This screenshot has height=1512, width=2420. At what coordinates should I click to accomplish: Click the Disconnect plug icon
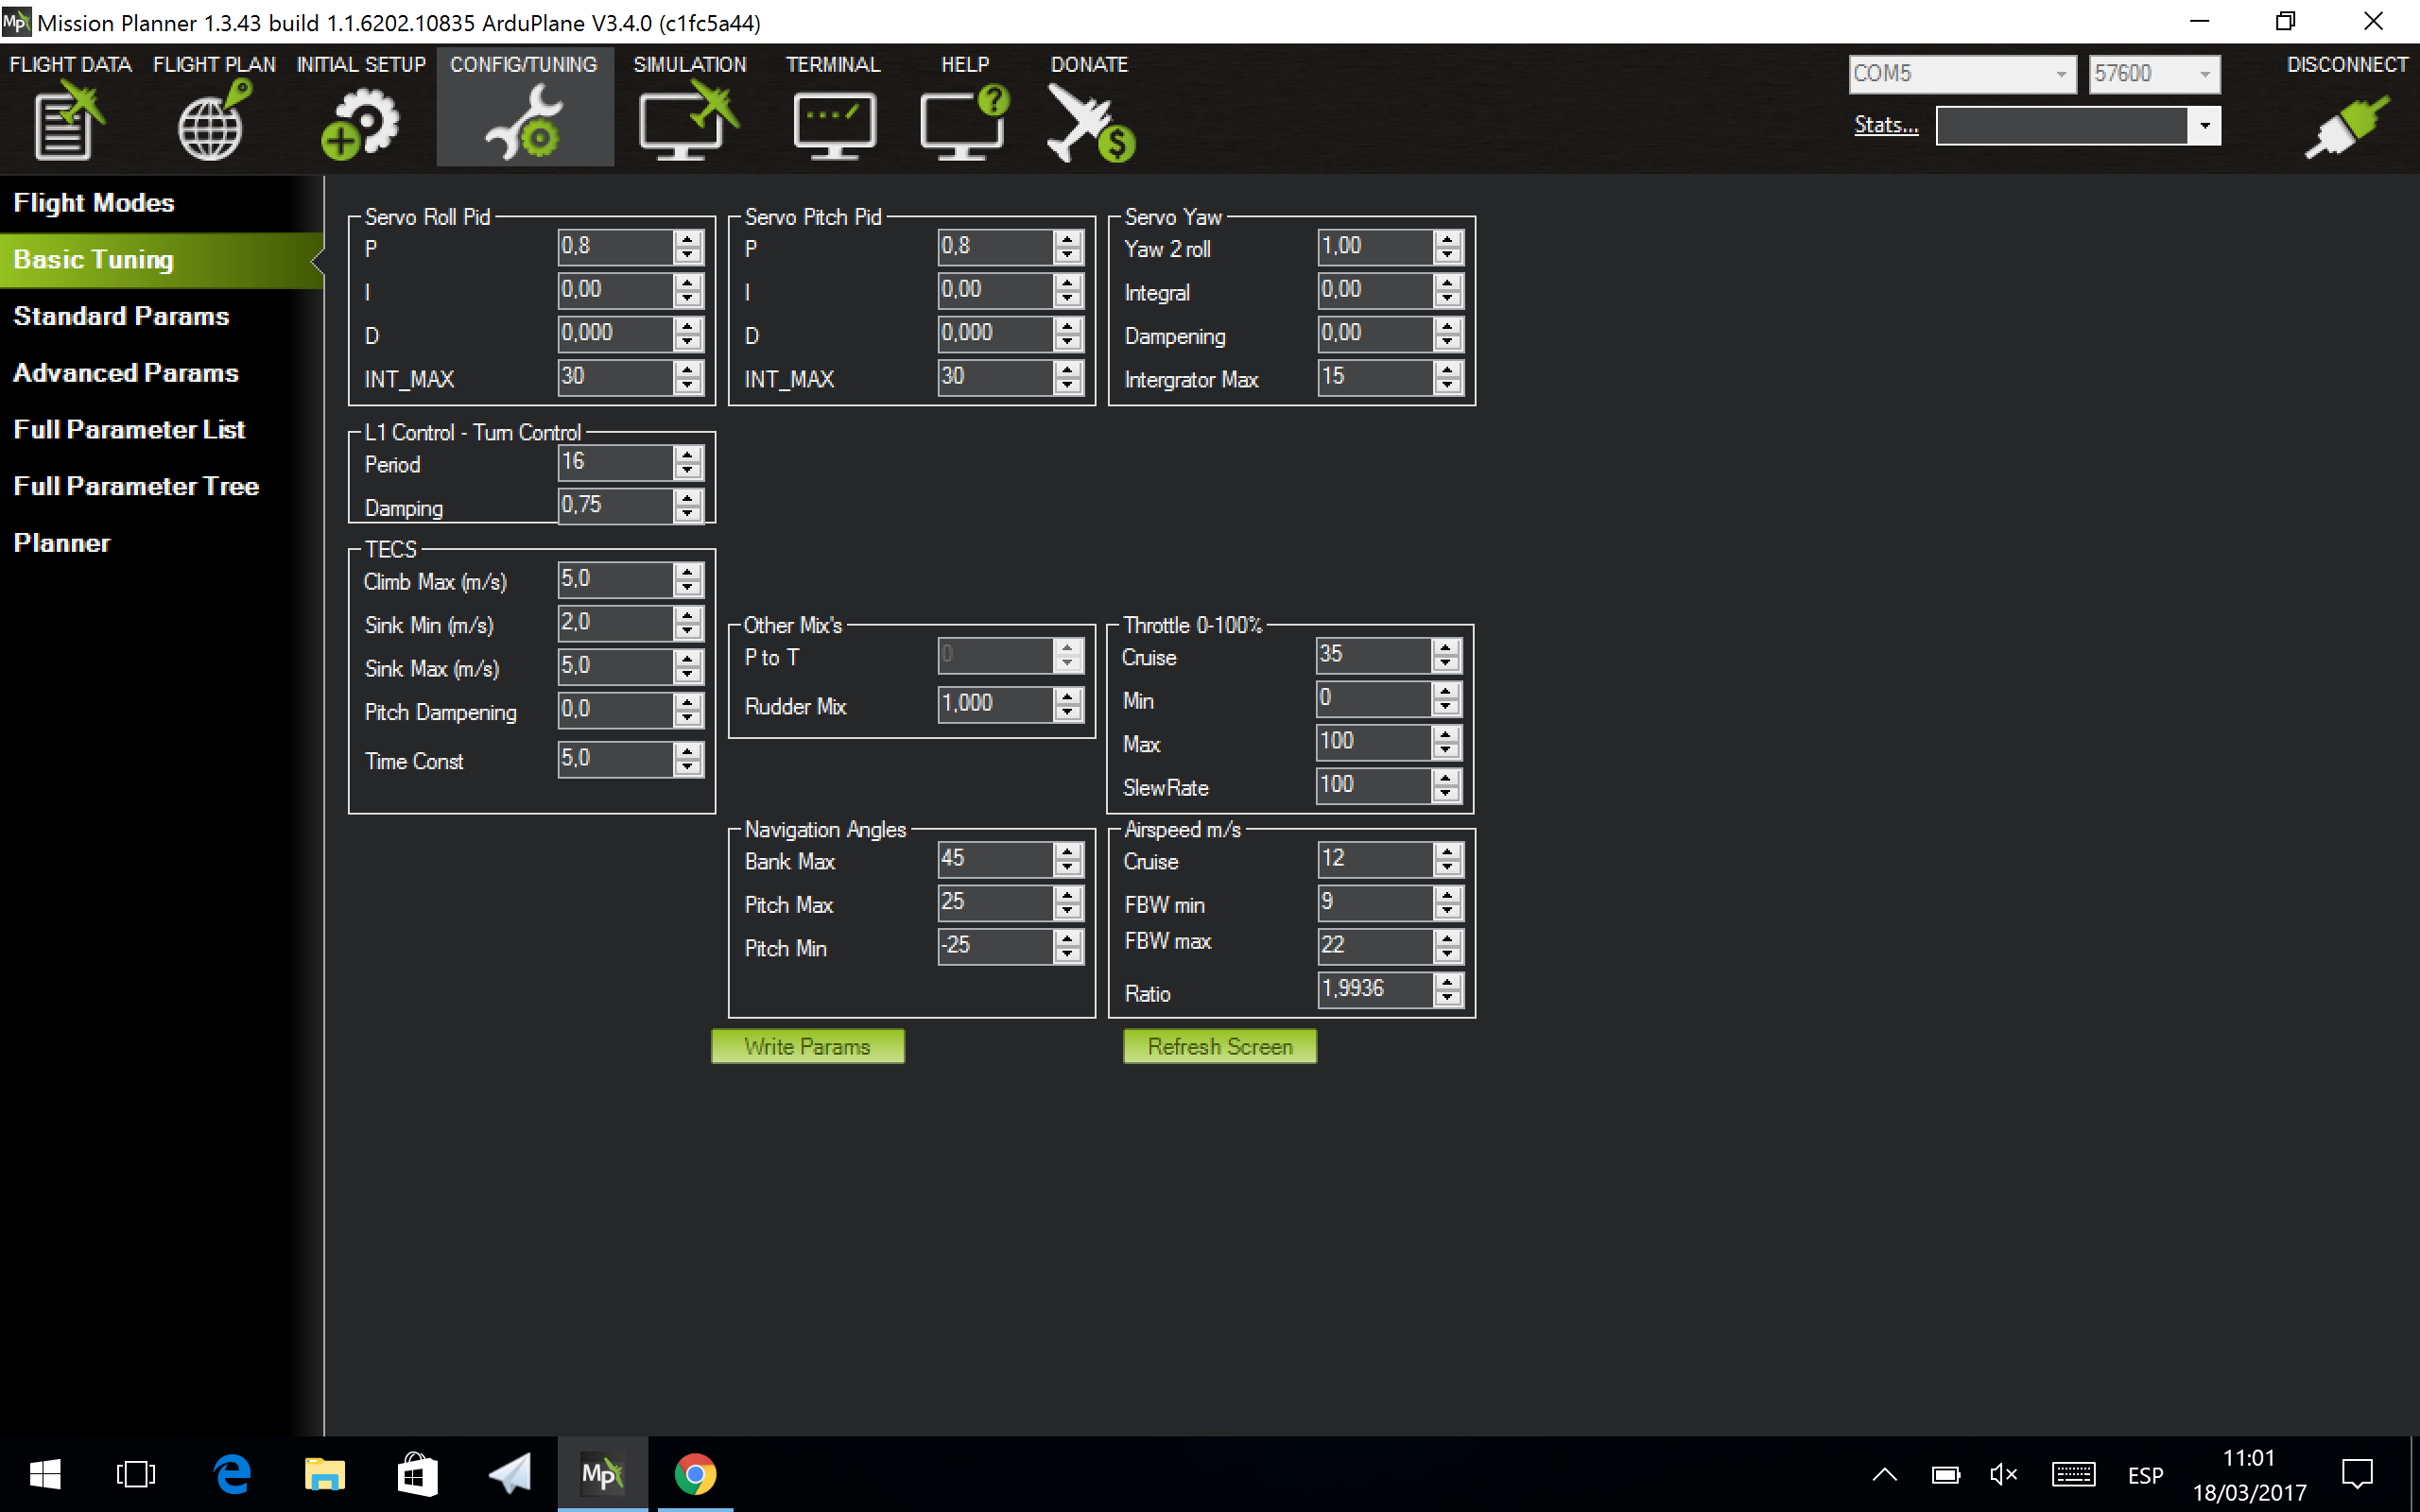point(2346,126)
